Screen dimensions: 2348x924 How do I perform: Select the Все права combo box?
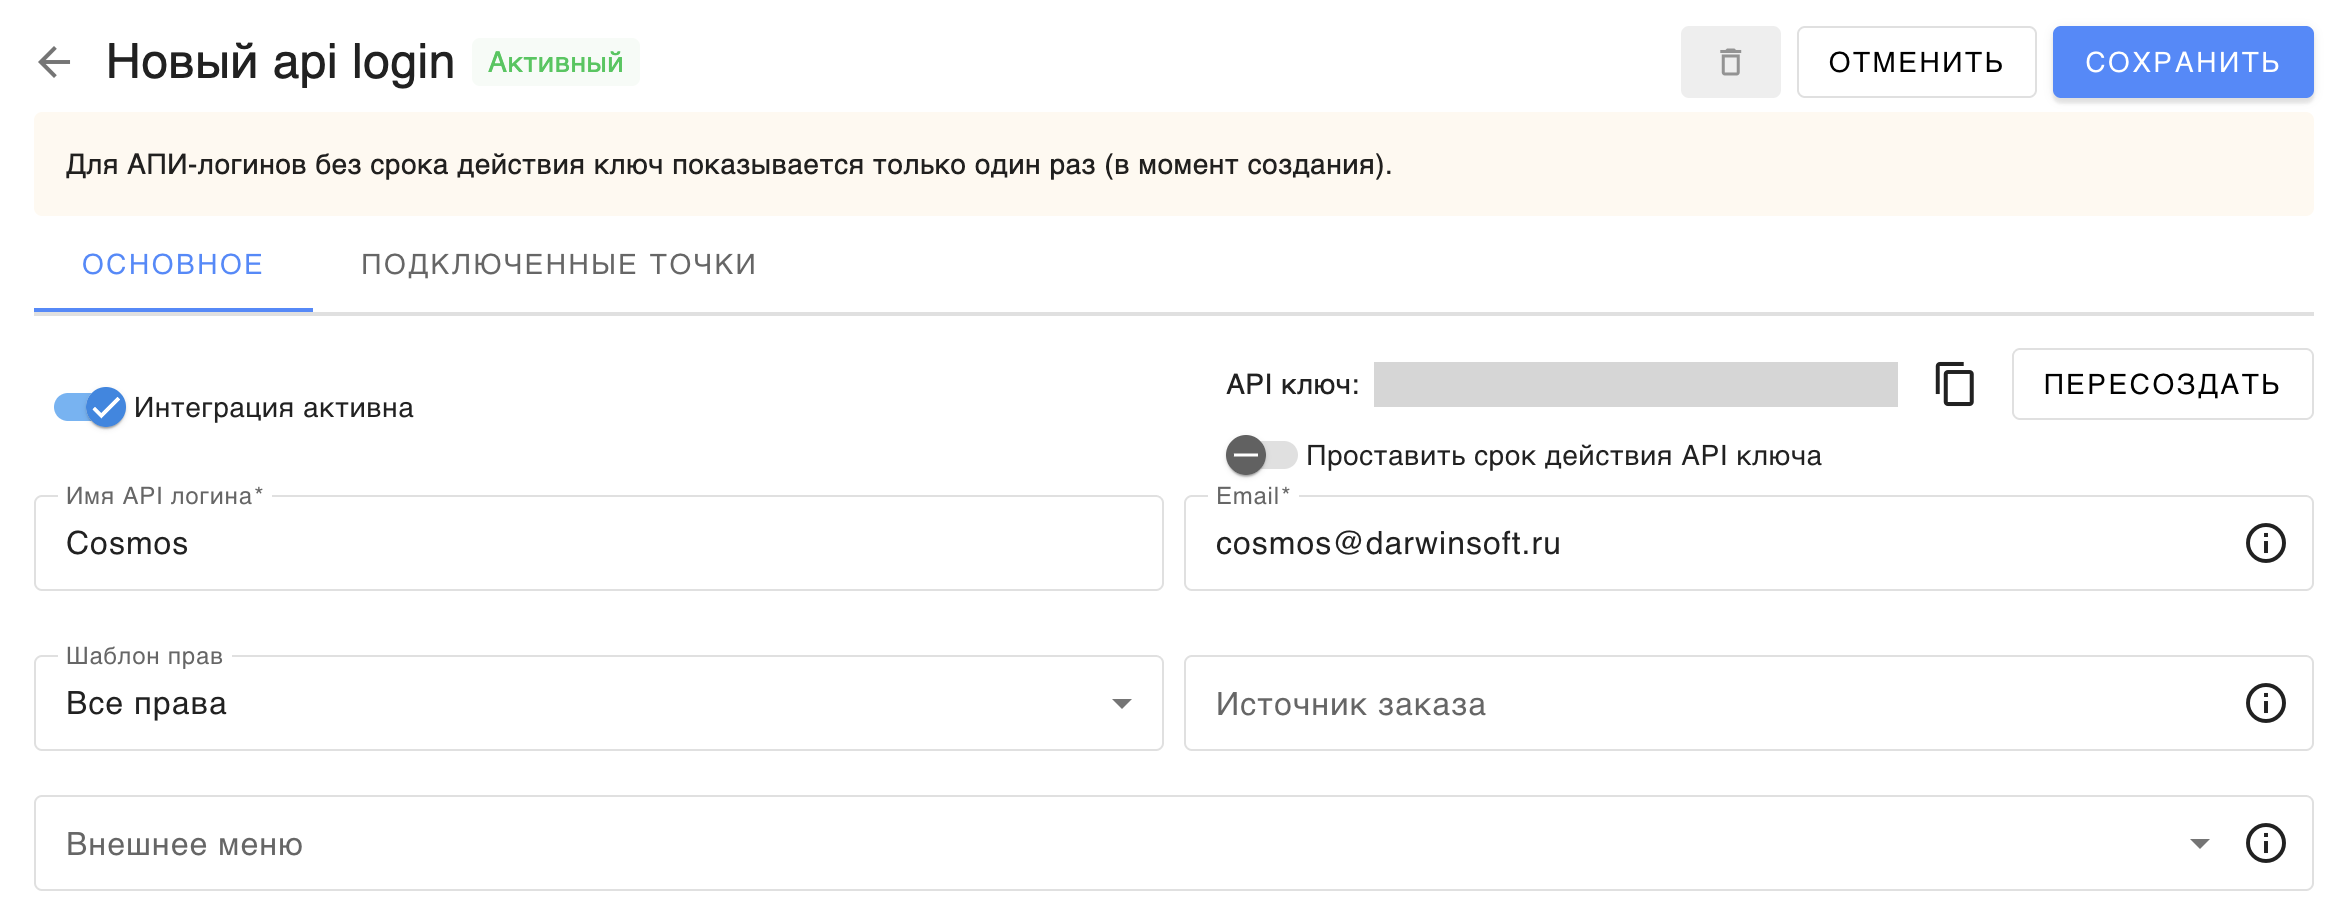point(598,703)
